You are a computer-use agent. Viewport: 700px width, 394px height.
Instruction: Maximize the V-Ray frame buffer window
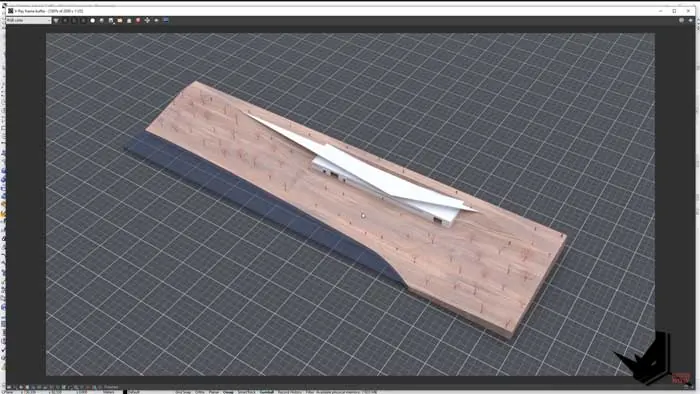click(x=674, y=11)
